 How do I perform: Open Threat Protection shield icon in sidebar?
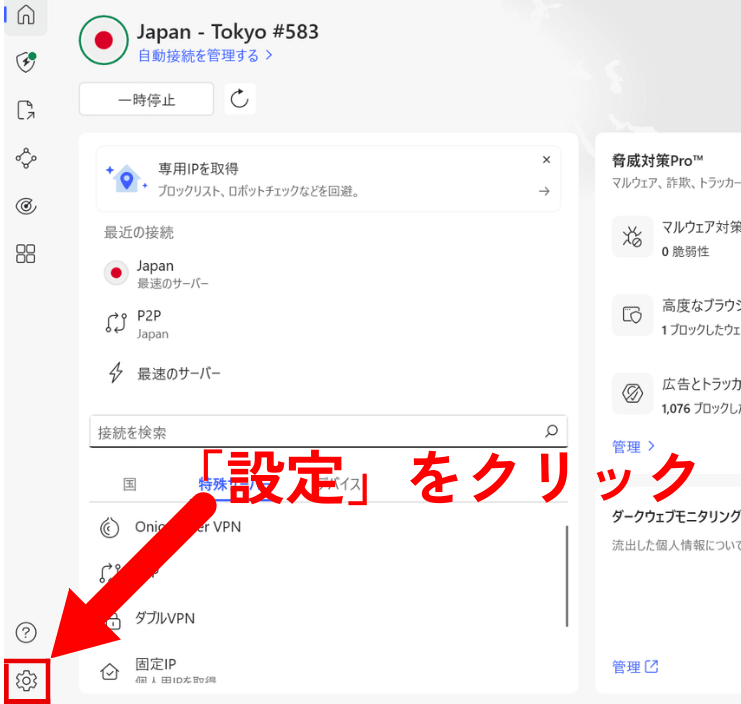point(27,62)
